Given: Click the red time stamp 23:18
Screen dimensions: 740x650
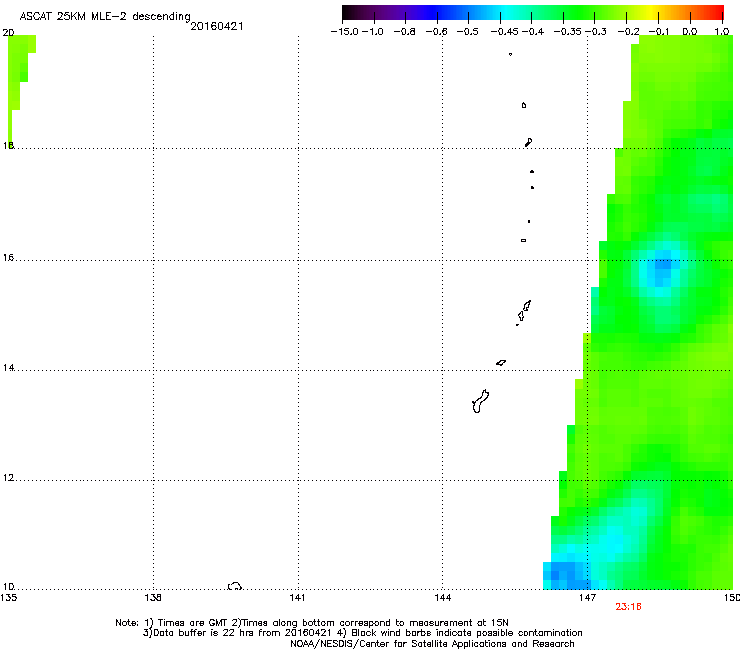Looking at the screenshot, I should coord(628,607).
